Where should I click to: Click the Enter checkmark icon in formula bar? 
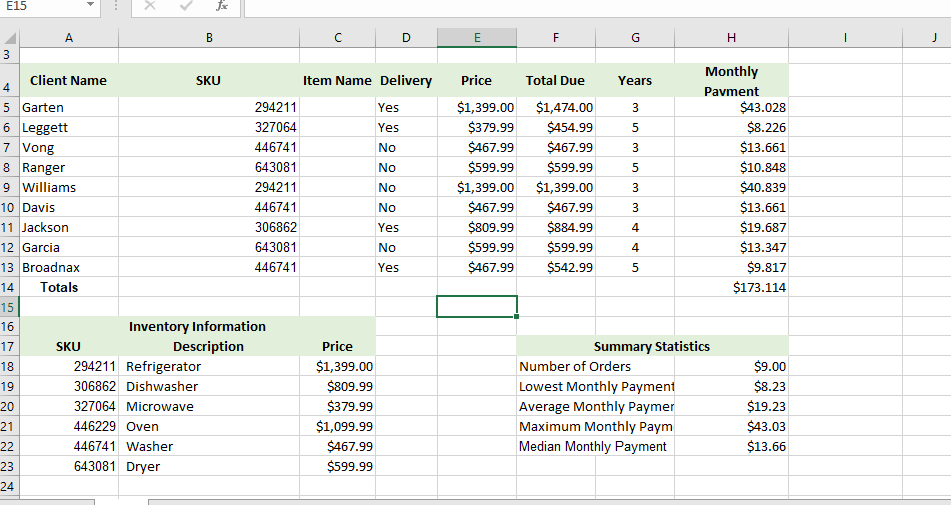point(186,5)
